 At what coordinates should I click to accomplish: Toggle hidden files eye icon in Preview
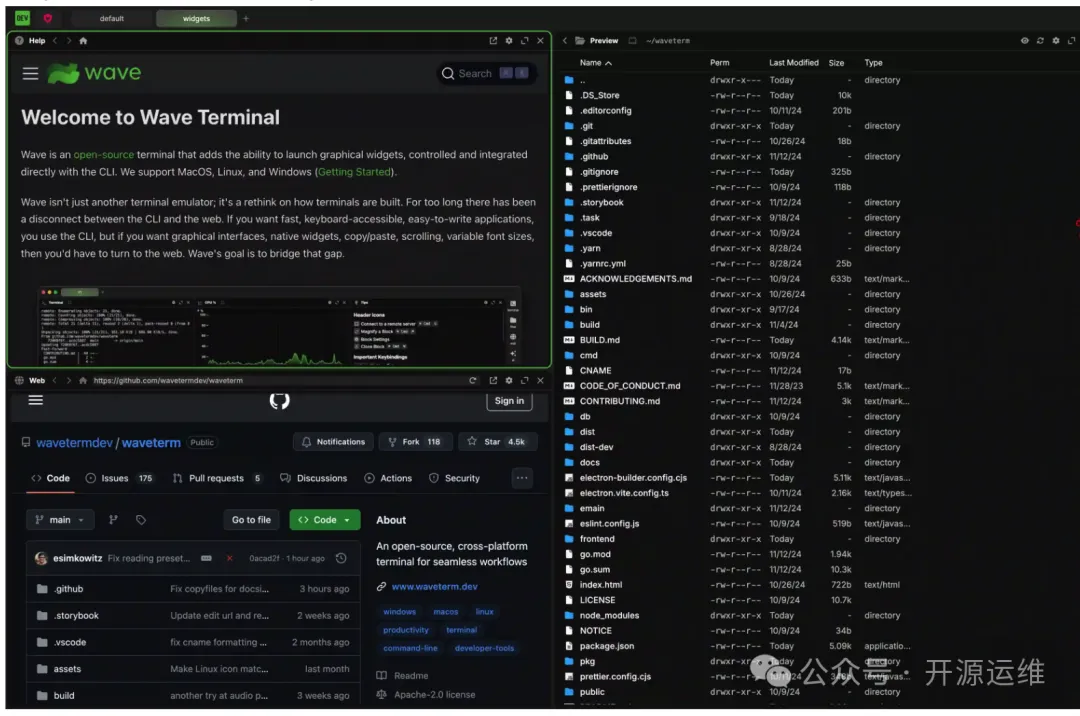click(1024, 41)
